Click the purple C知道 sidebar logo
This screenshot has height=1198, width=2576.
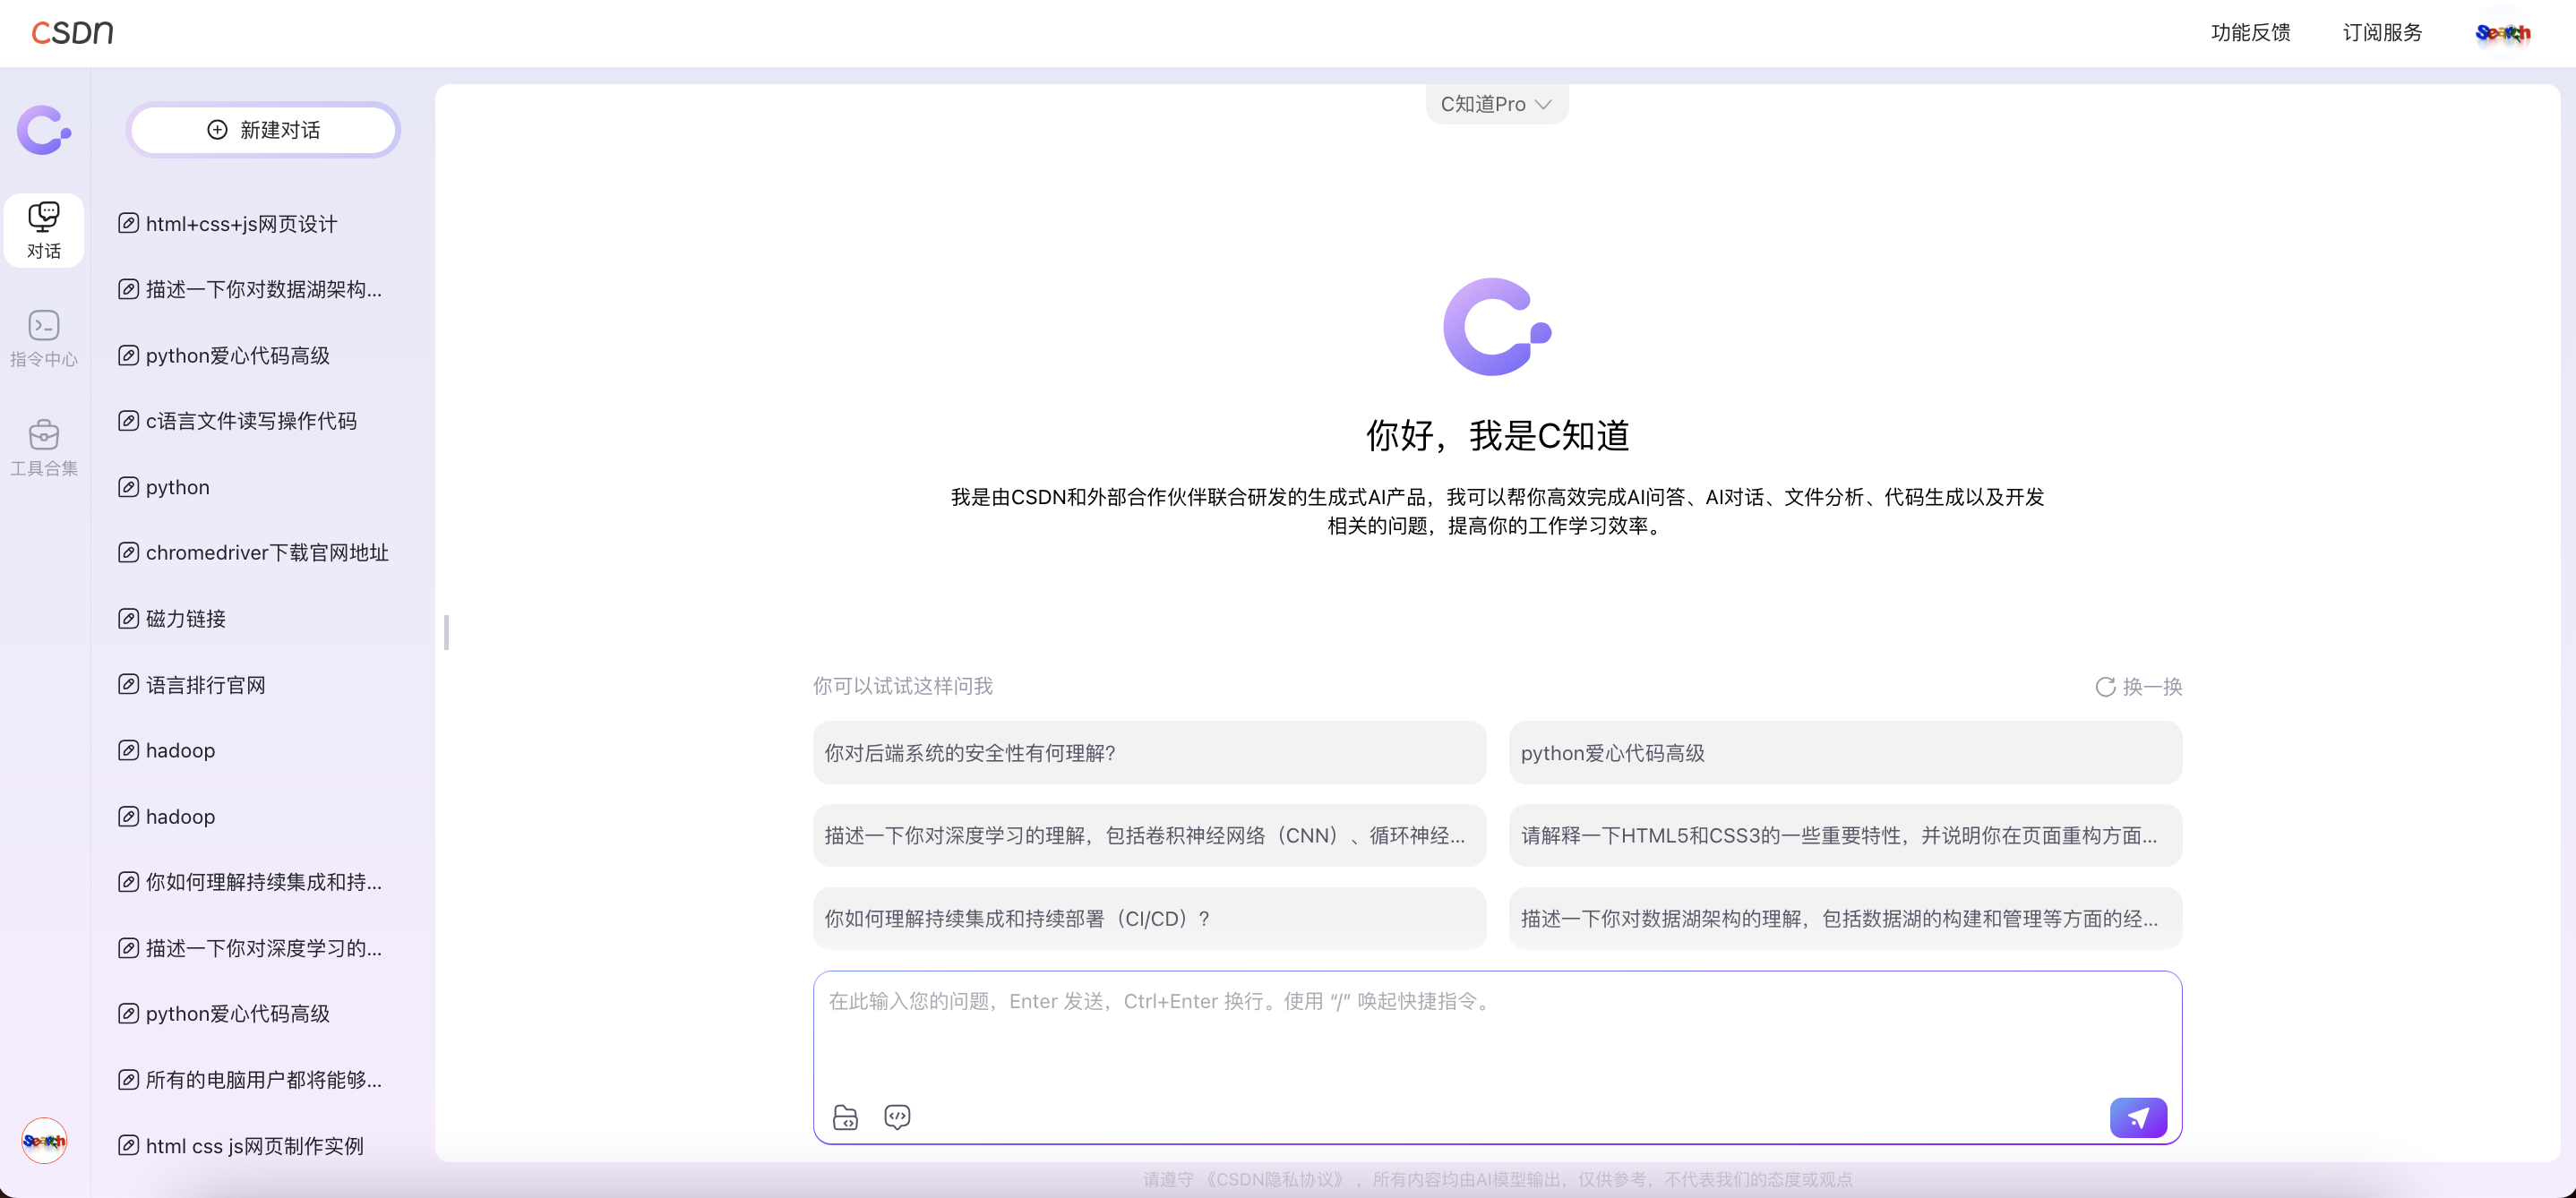click(x=43, y=130)
